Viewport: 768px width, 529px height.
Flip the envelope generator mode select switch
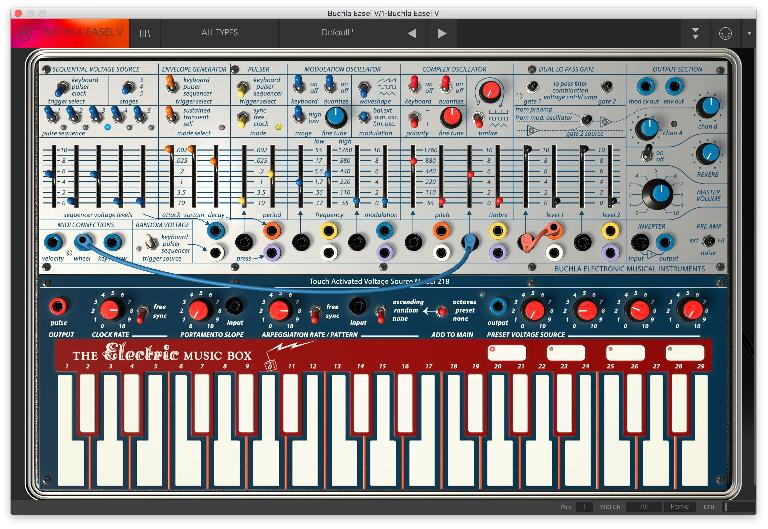(171, 114)
